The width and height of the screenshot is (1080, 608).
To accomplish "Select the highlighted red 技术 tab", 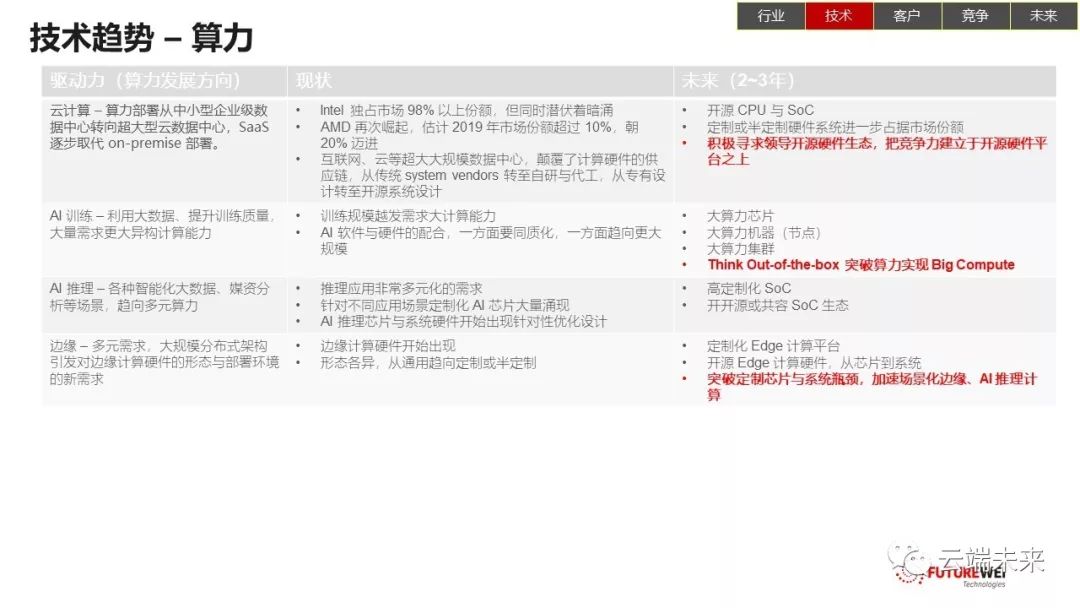I will [x=839, y=16].
